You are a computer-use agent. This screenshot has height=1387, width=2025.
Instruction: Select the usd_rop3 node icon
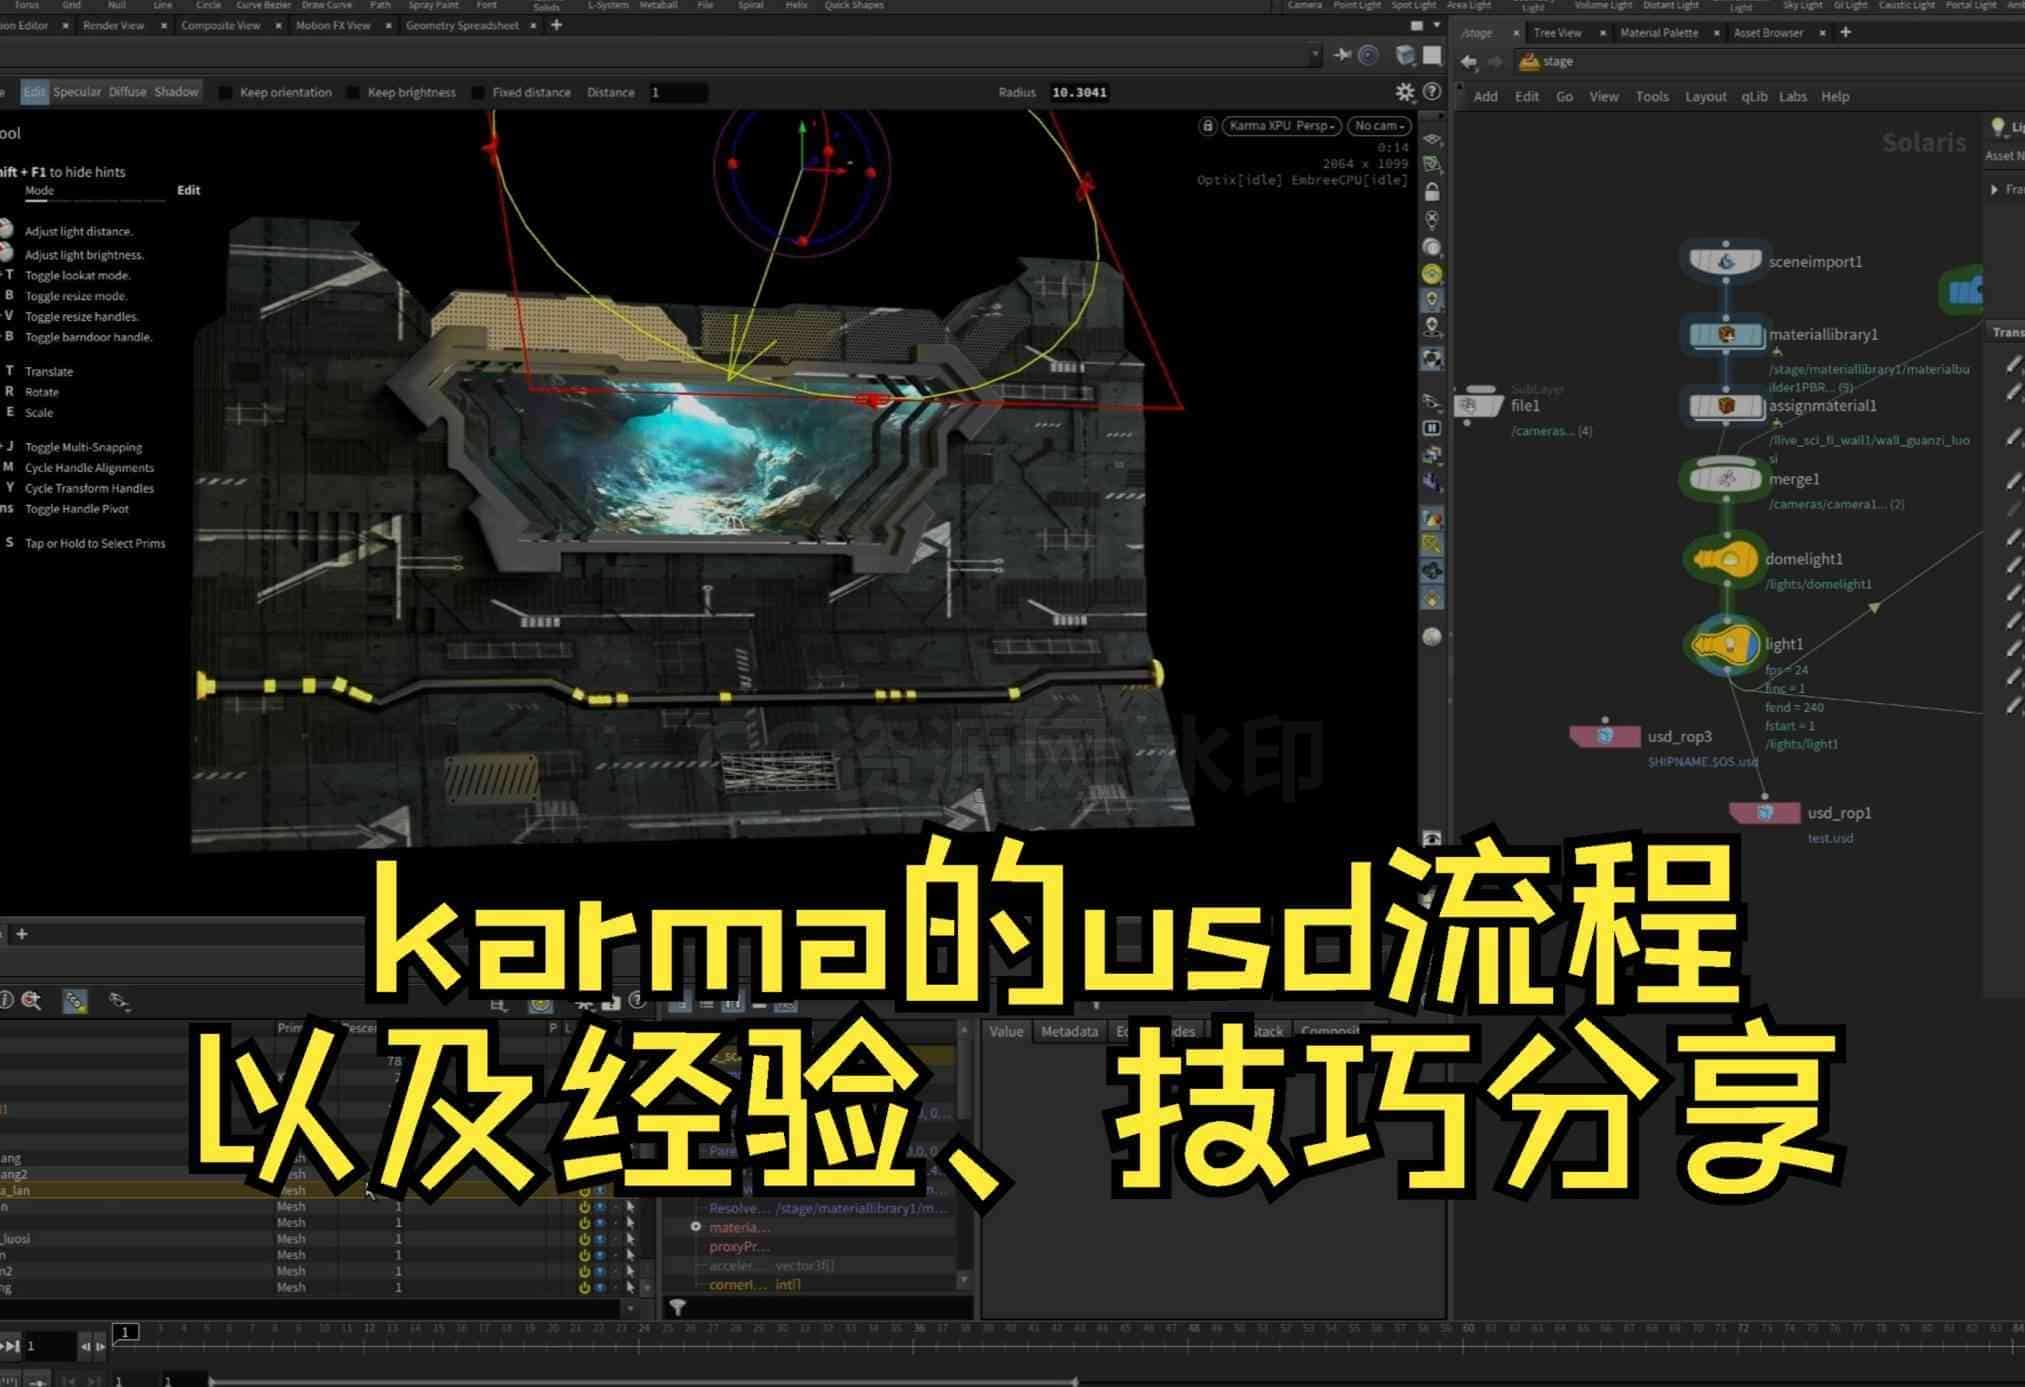click(x=1604, y=736)
